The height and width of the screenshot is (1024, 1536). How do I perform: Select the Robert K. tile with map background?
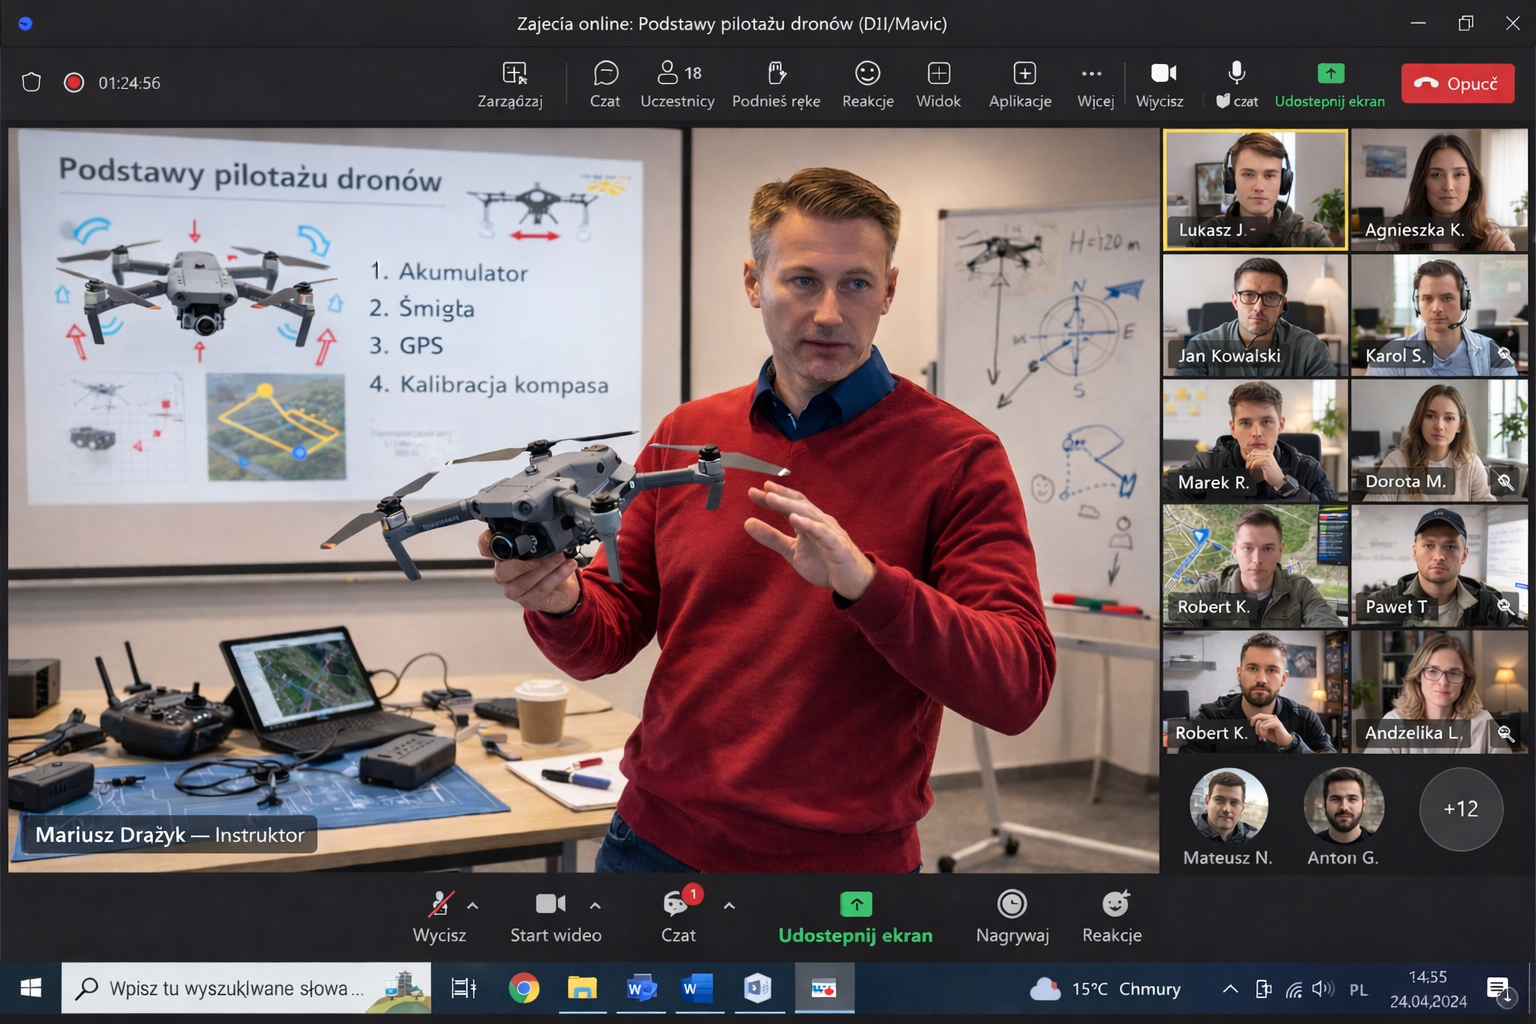click(1255, 566)
